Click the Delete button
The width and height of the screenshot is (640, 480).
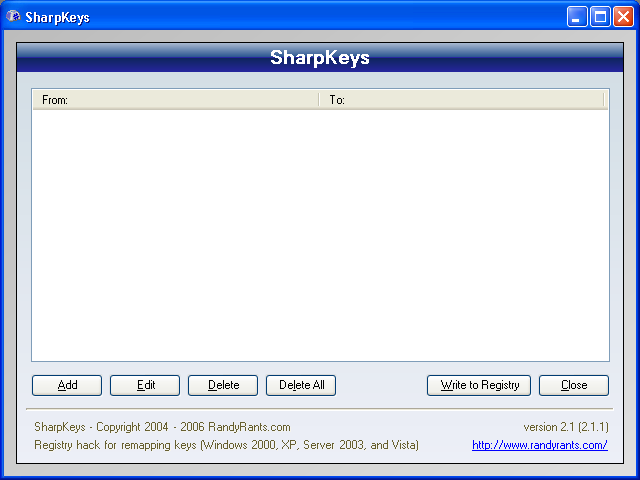(223, 385)
